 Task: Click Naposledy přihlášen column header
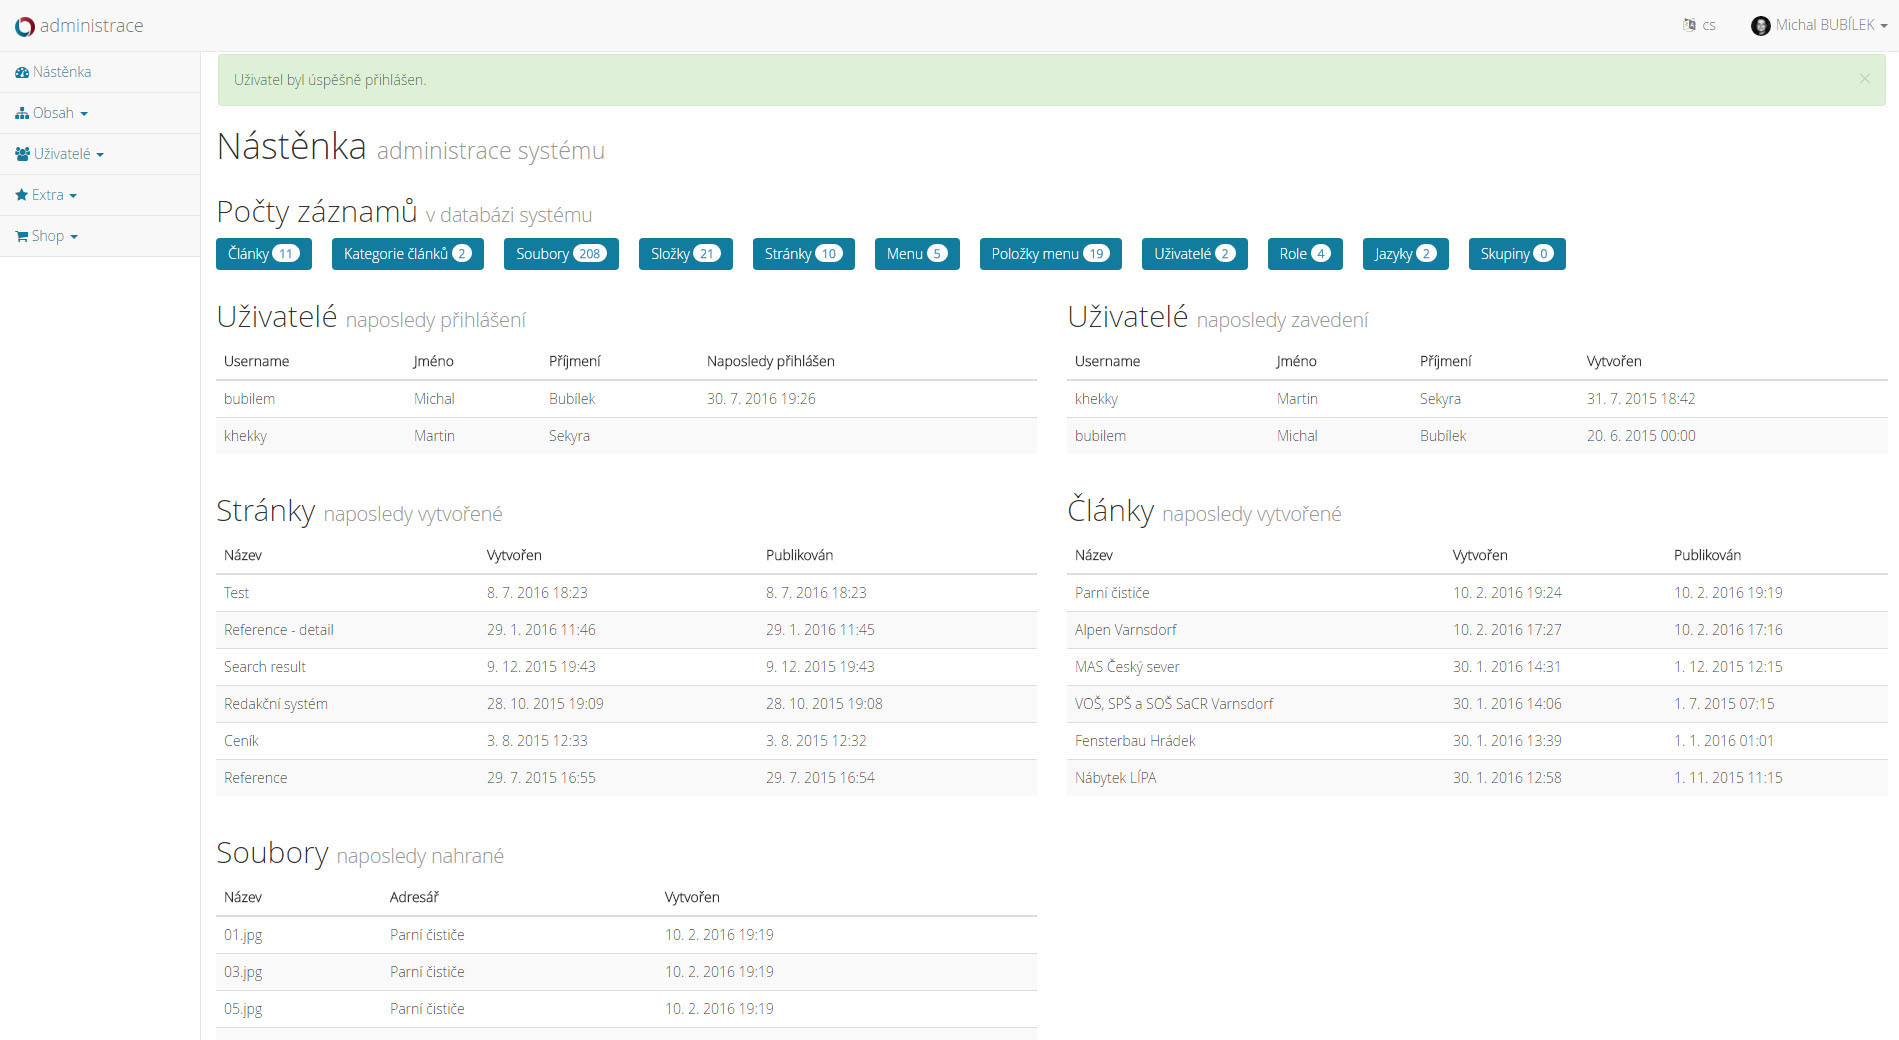click(770, 361)
